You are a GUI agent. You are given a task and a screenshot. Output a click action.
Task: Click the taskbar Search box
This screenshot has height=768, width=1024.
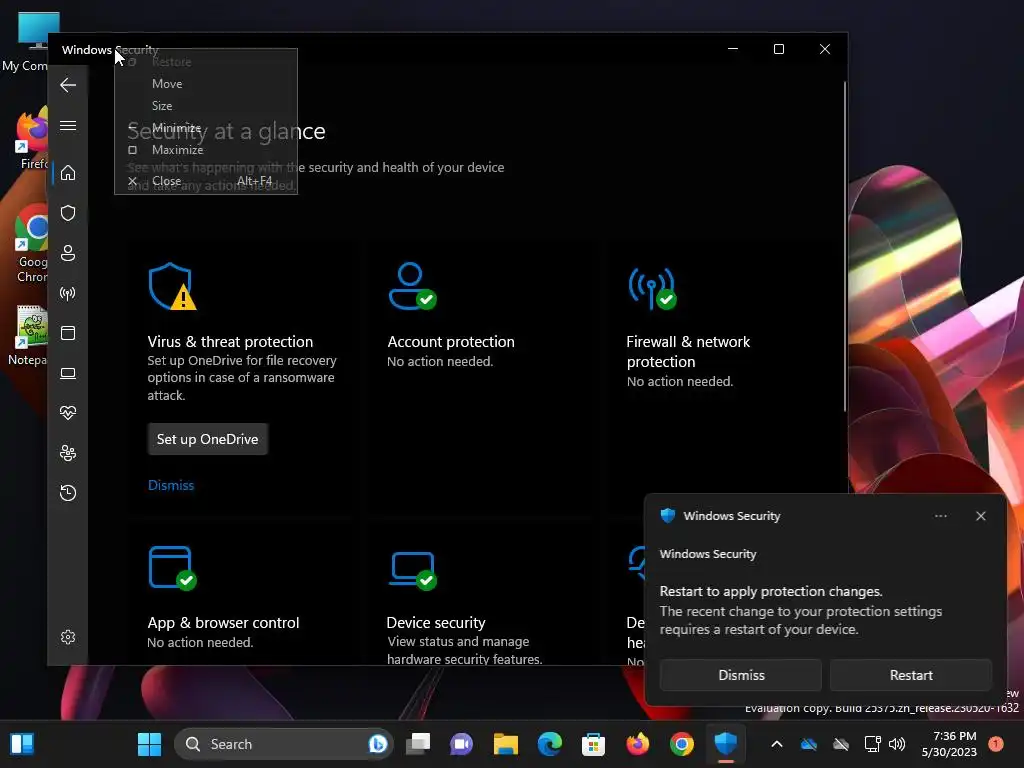(283, 744)
